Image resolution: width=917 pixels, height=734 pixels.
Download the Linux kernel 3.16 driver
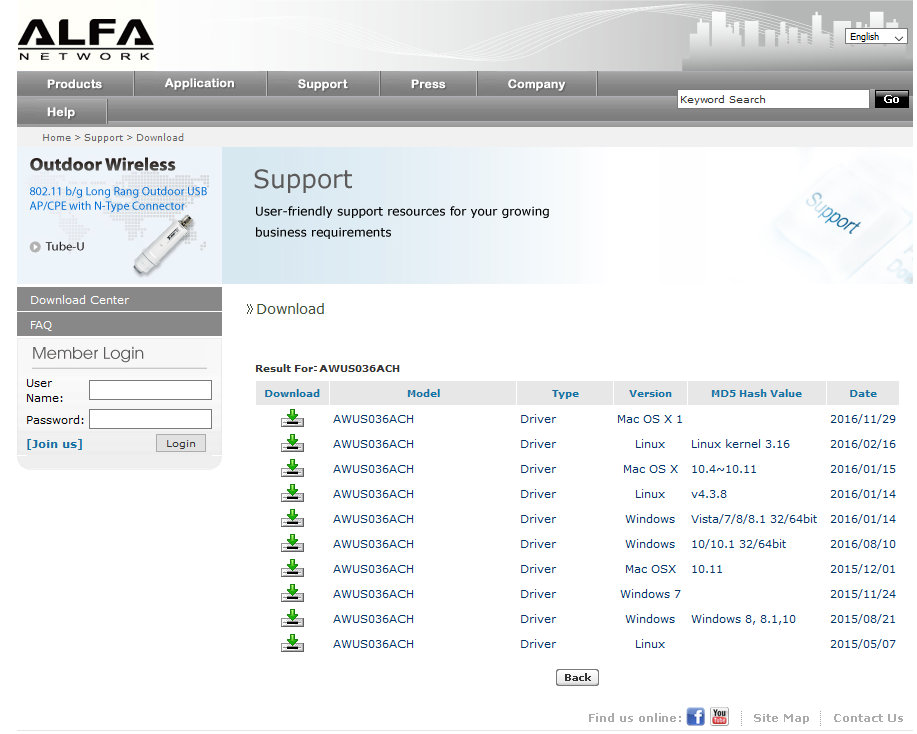click(292, 444)
